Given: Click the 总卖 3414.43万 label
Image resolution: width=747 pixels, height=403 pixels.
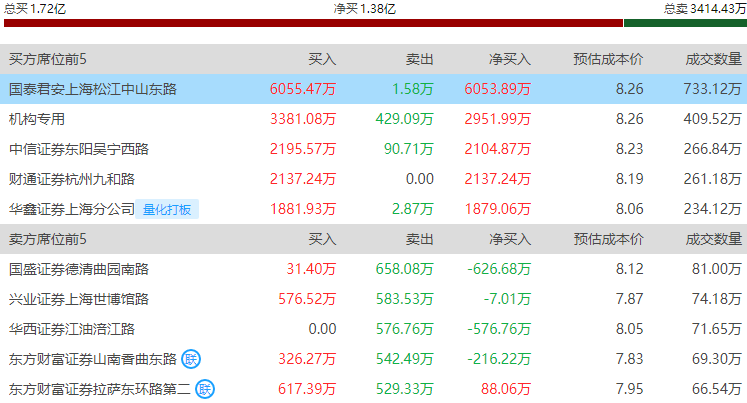Looking at the screenshot, I should pos(705,9).
